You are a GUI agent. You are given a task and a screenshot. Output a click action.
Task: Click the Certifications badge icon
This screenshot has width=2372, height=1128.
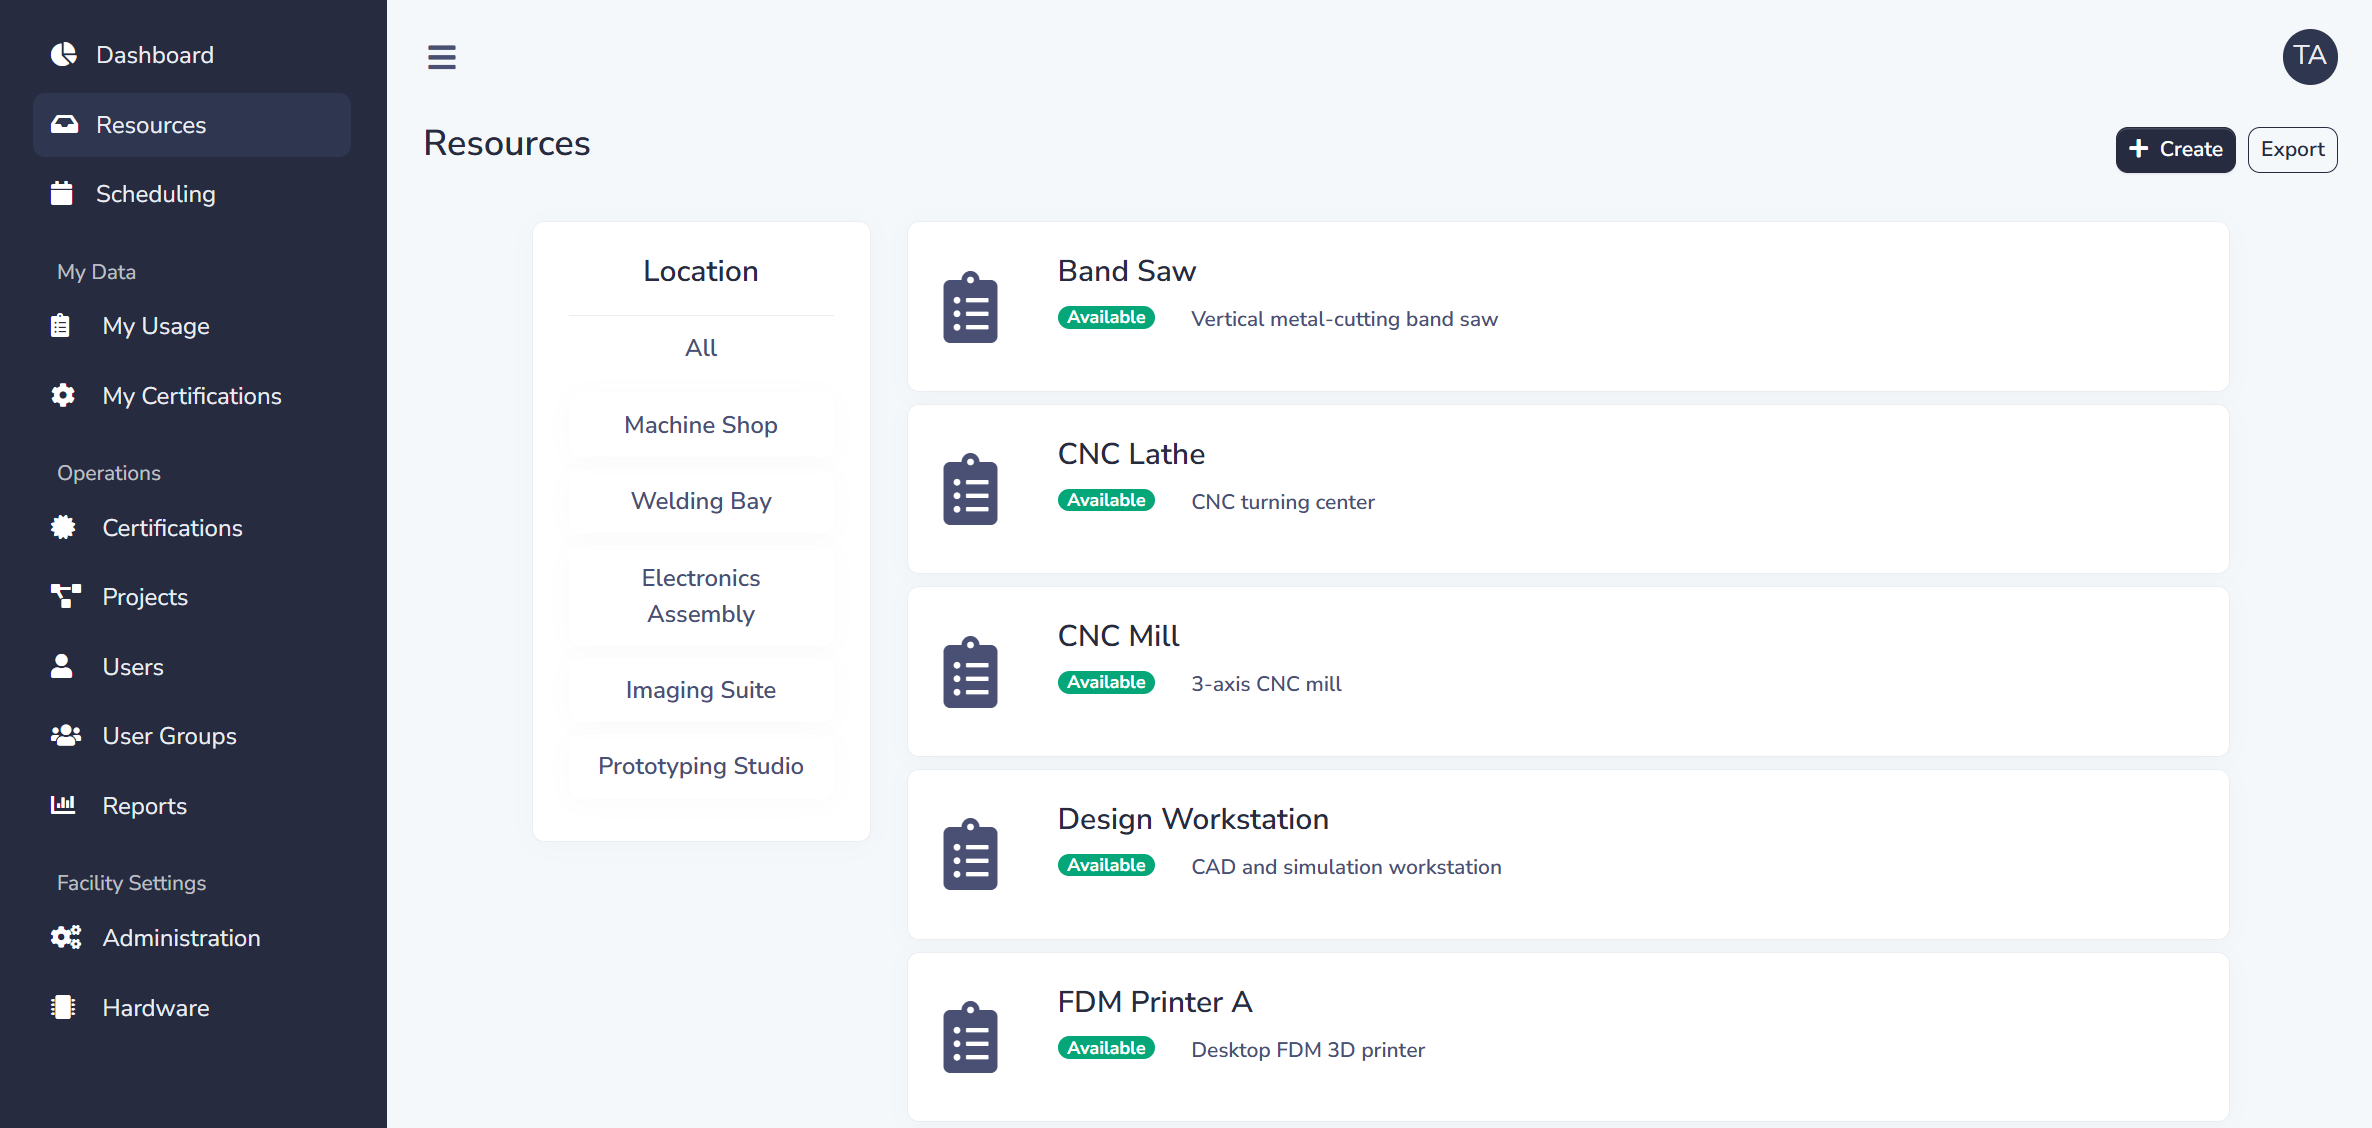tap(63, 527)
